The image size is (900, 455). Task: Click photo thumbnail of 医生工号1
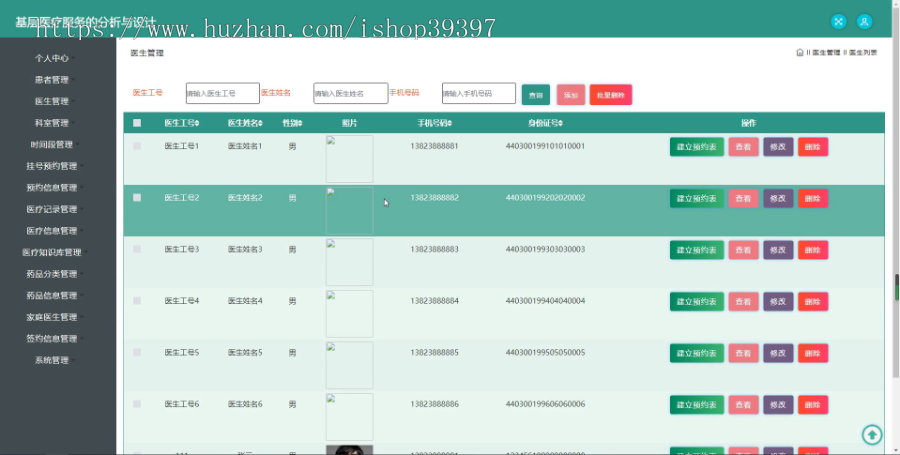[x=350, y=159]
